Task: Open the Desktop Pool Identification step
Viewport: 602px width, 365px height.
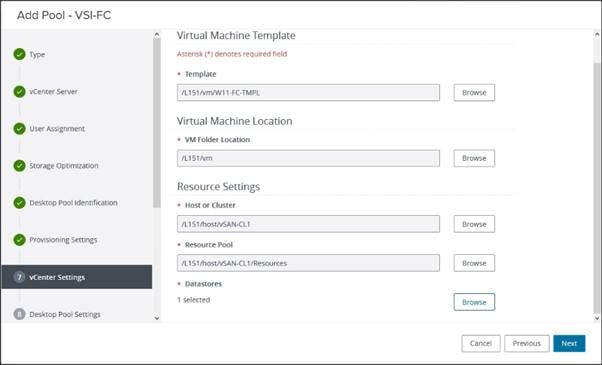Action: click(x=73, y=203)
